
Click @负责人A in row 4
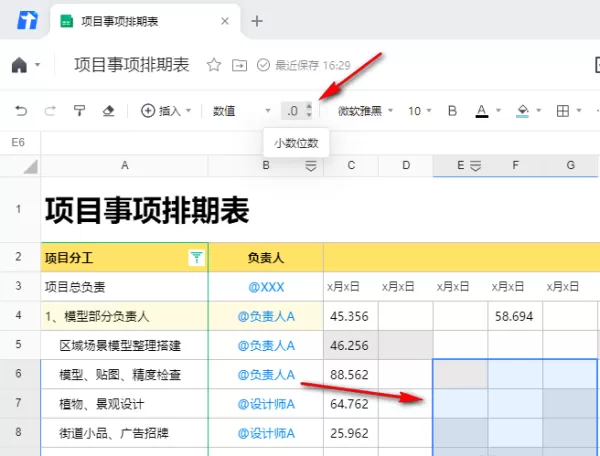(266, 316)
